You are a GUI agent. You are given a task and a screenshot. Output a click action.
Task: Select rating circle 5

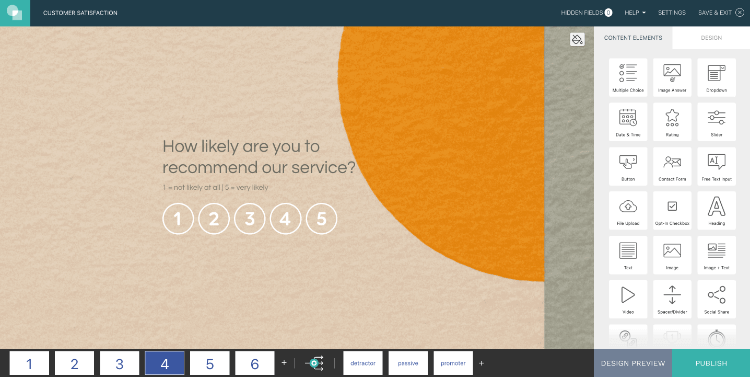[x=321, y=219]
